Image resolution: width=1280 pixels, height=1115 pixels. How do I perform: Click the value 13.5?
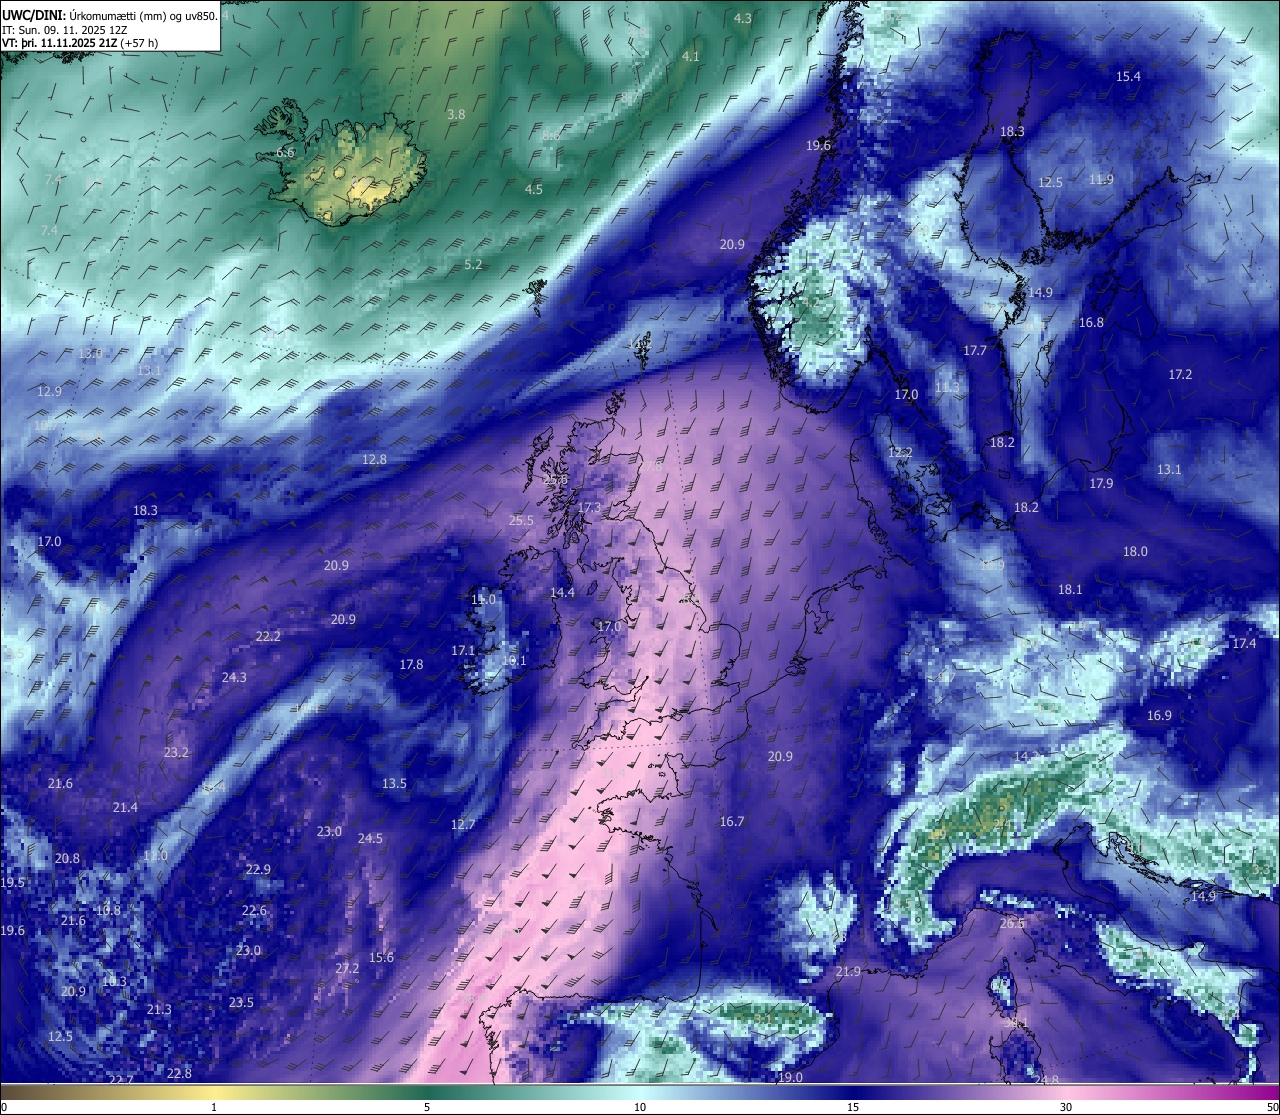394,784
